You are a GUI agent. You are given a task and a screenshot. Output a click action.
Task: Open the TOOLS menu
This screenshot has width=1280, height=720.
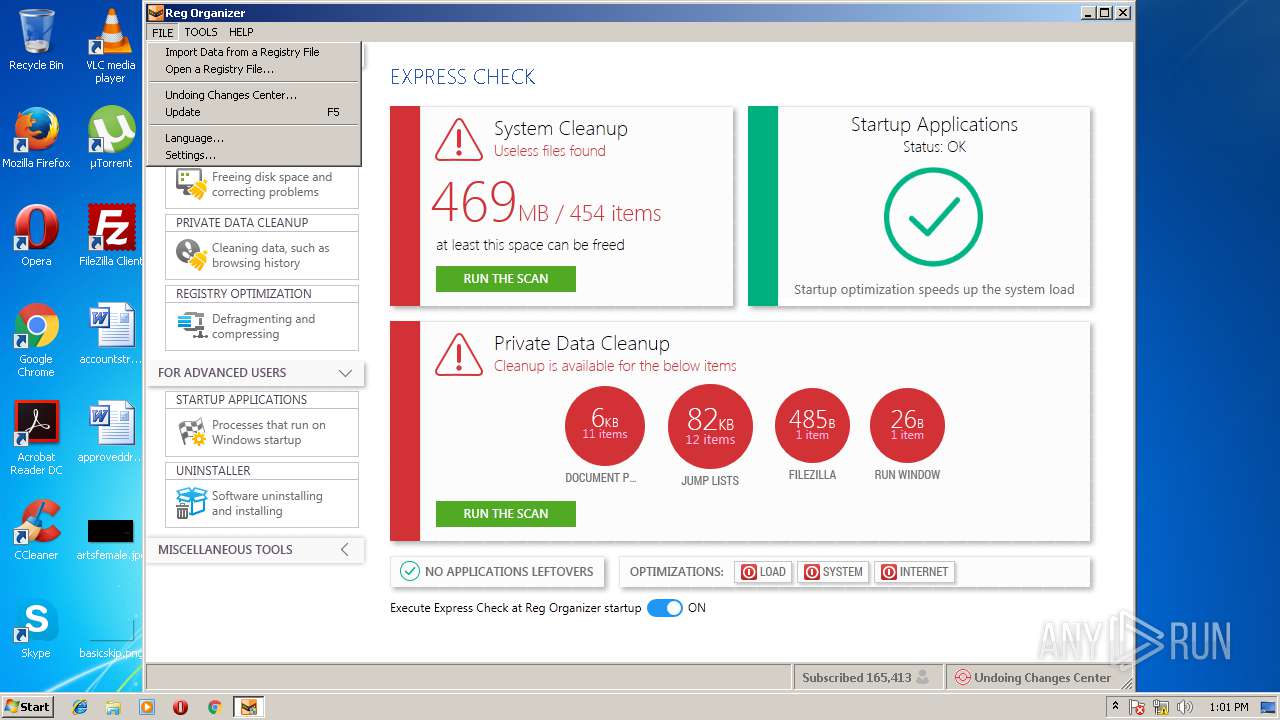(201, 32)
